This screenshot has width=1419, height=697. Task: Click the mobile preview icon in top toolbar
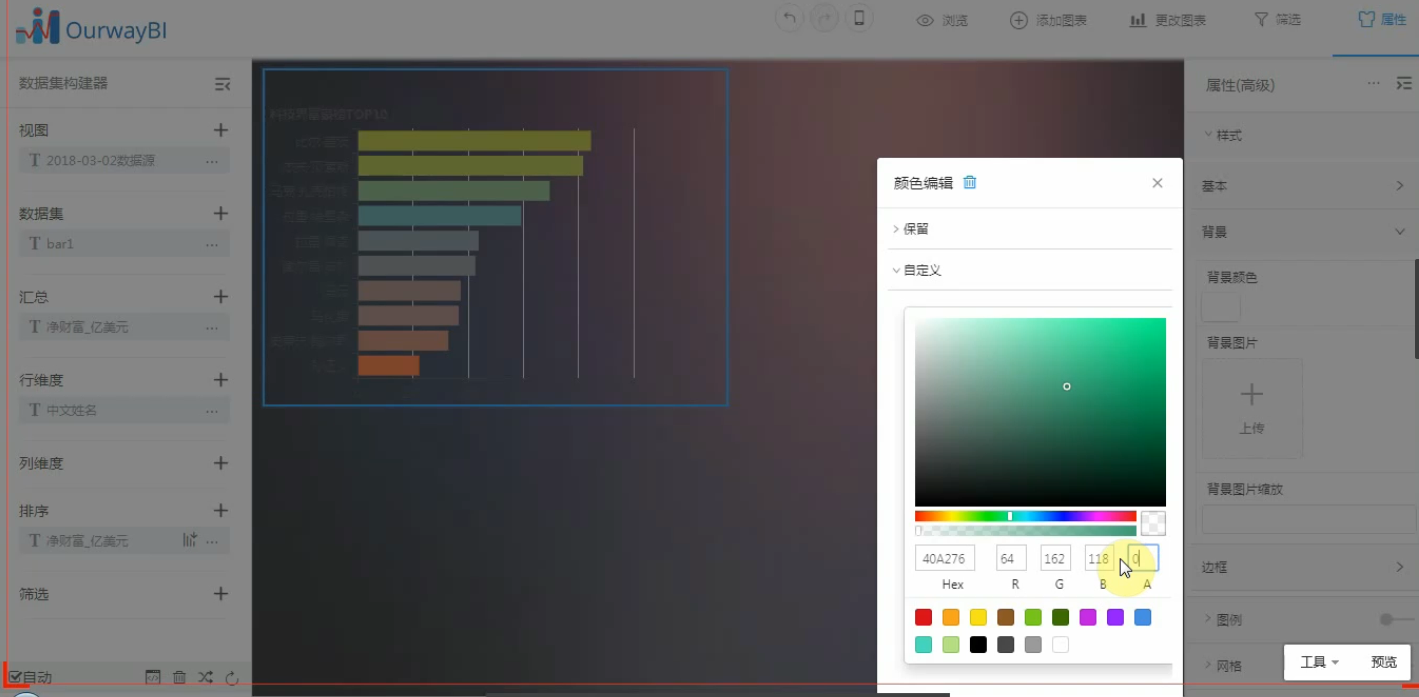pos(859,18)
